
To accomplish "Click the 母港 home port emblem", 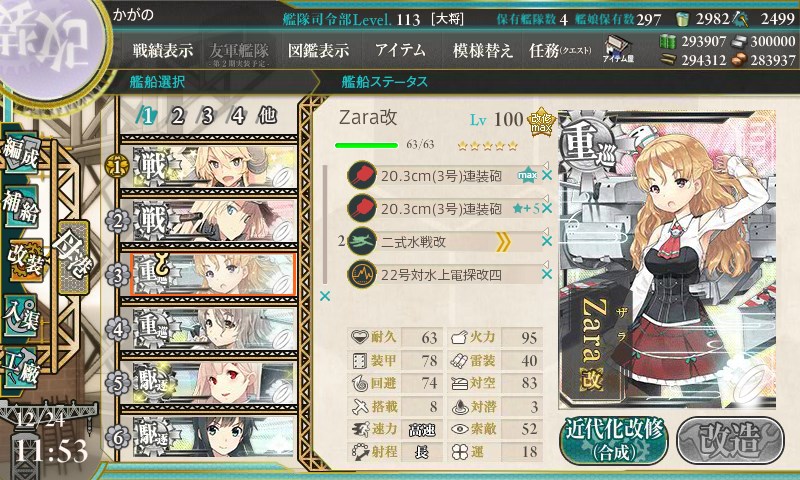I will click(74, 257).
